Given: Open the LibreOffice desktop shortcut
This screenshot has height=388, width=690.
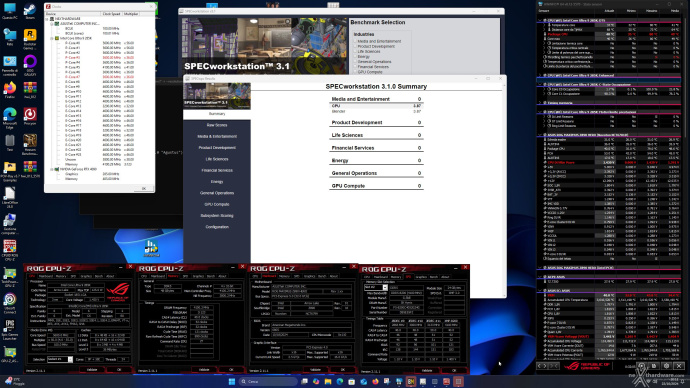Looking at the screenshot, I should pos(10,197).
